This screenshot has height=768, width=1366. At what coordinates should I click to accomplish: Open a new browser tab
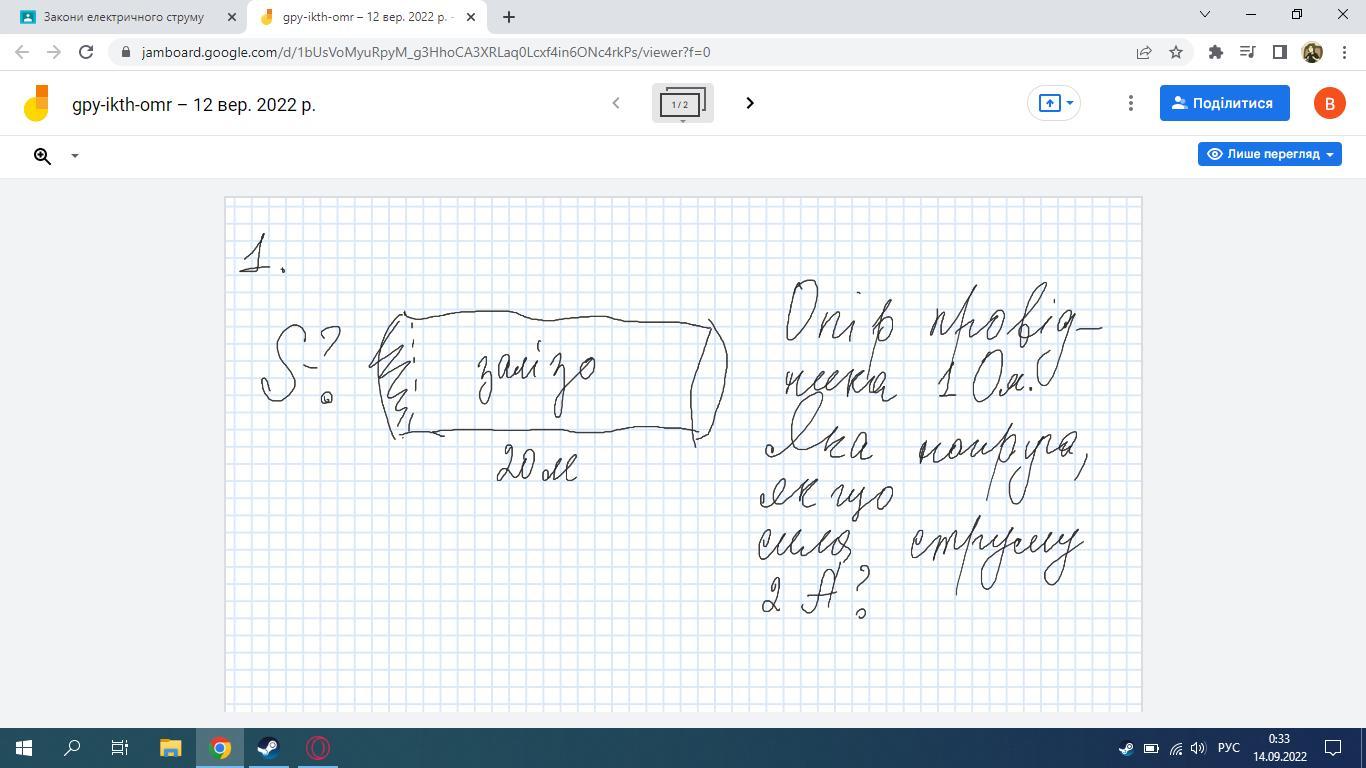click(508, 17)
